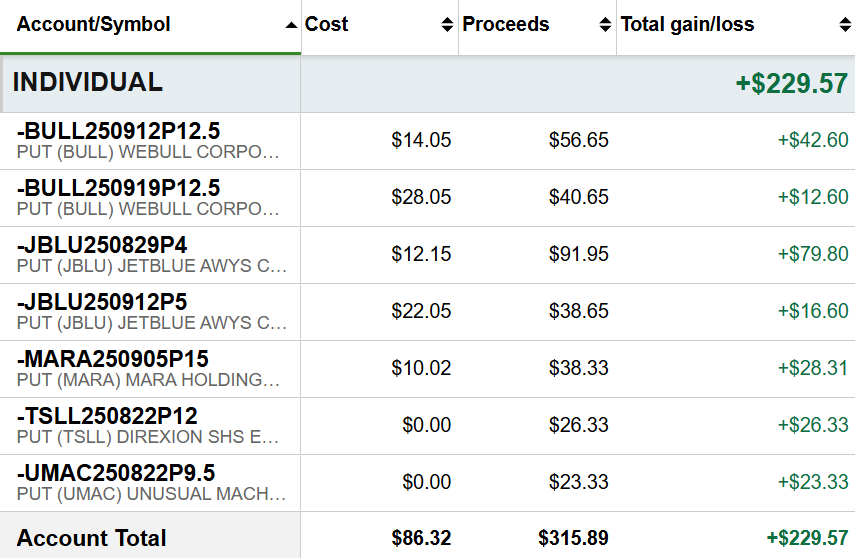Viewport: 855px width, 558px height.
Task: Click PUT (BULL) description under -BULL250919P12.5
Action: [x=148, y=209]
